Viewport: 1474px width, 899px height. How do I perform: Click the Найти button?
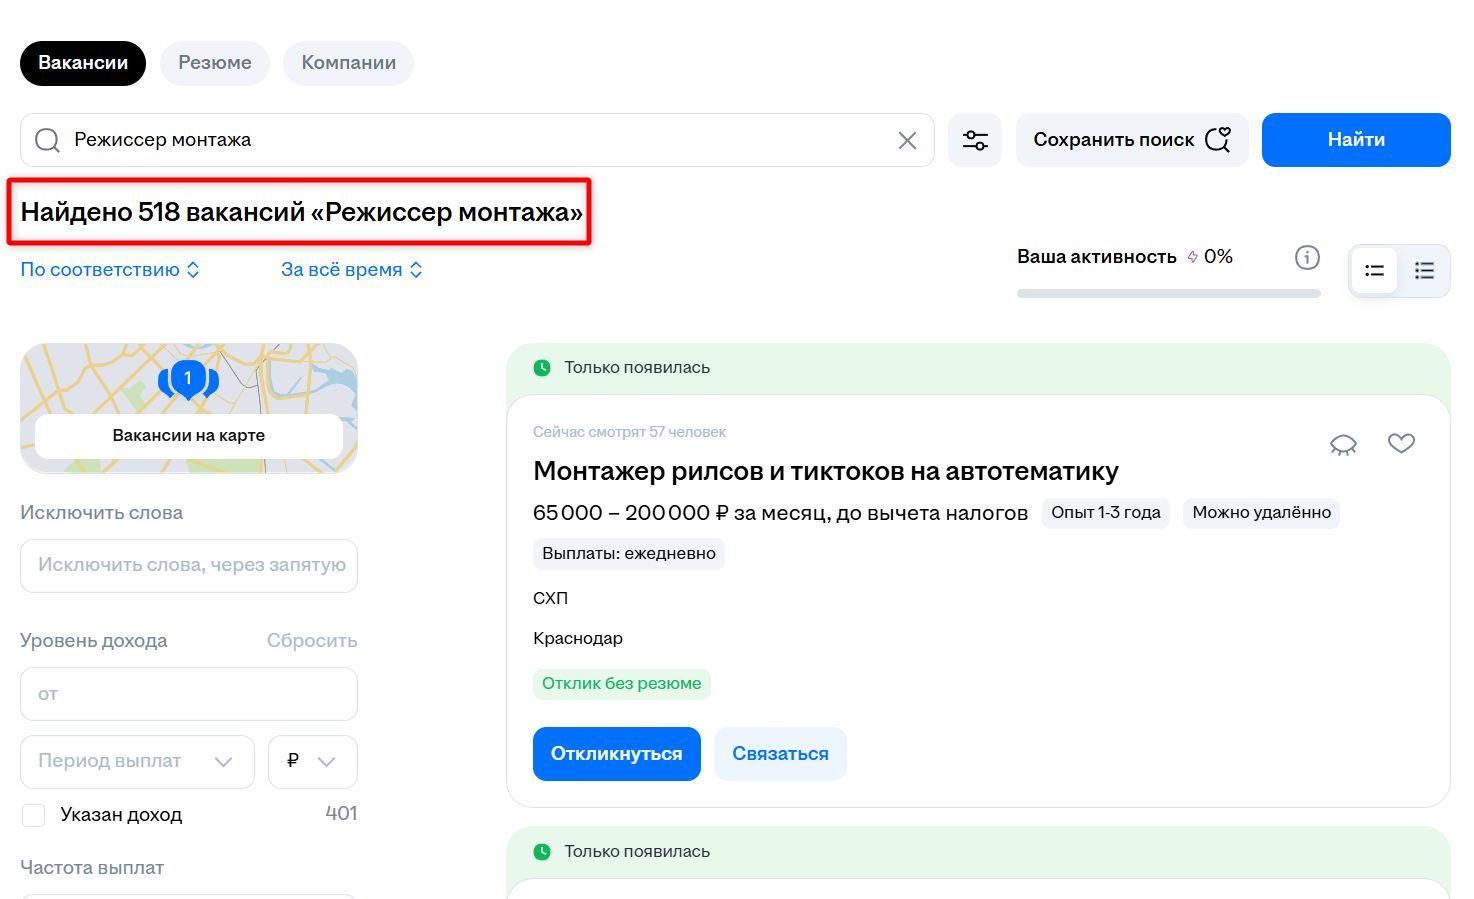coord(1356,140)
